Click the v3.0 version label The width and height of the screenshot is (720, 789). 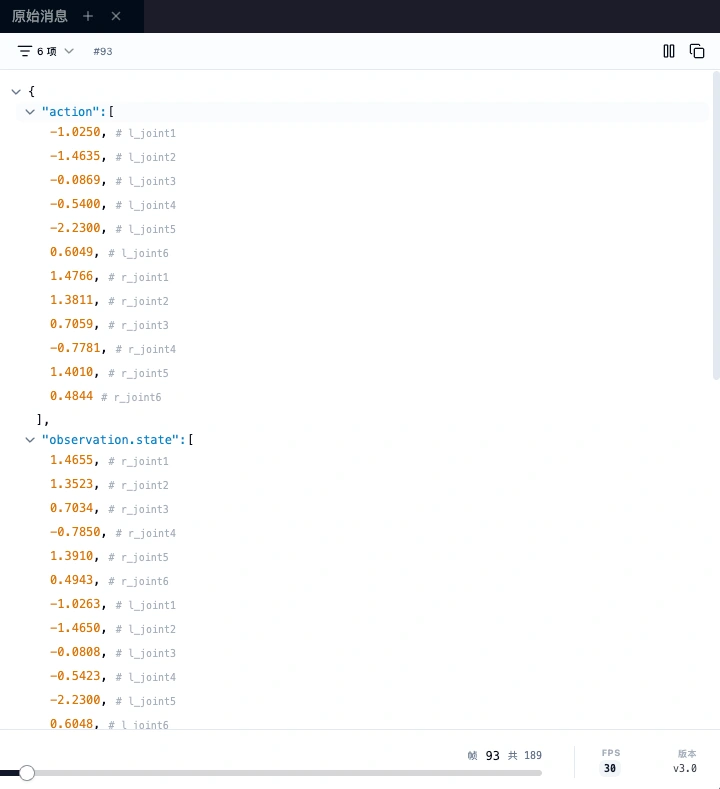tap(685, 768)
